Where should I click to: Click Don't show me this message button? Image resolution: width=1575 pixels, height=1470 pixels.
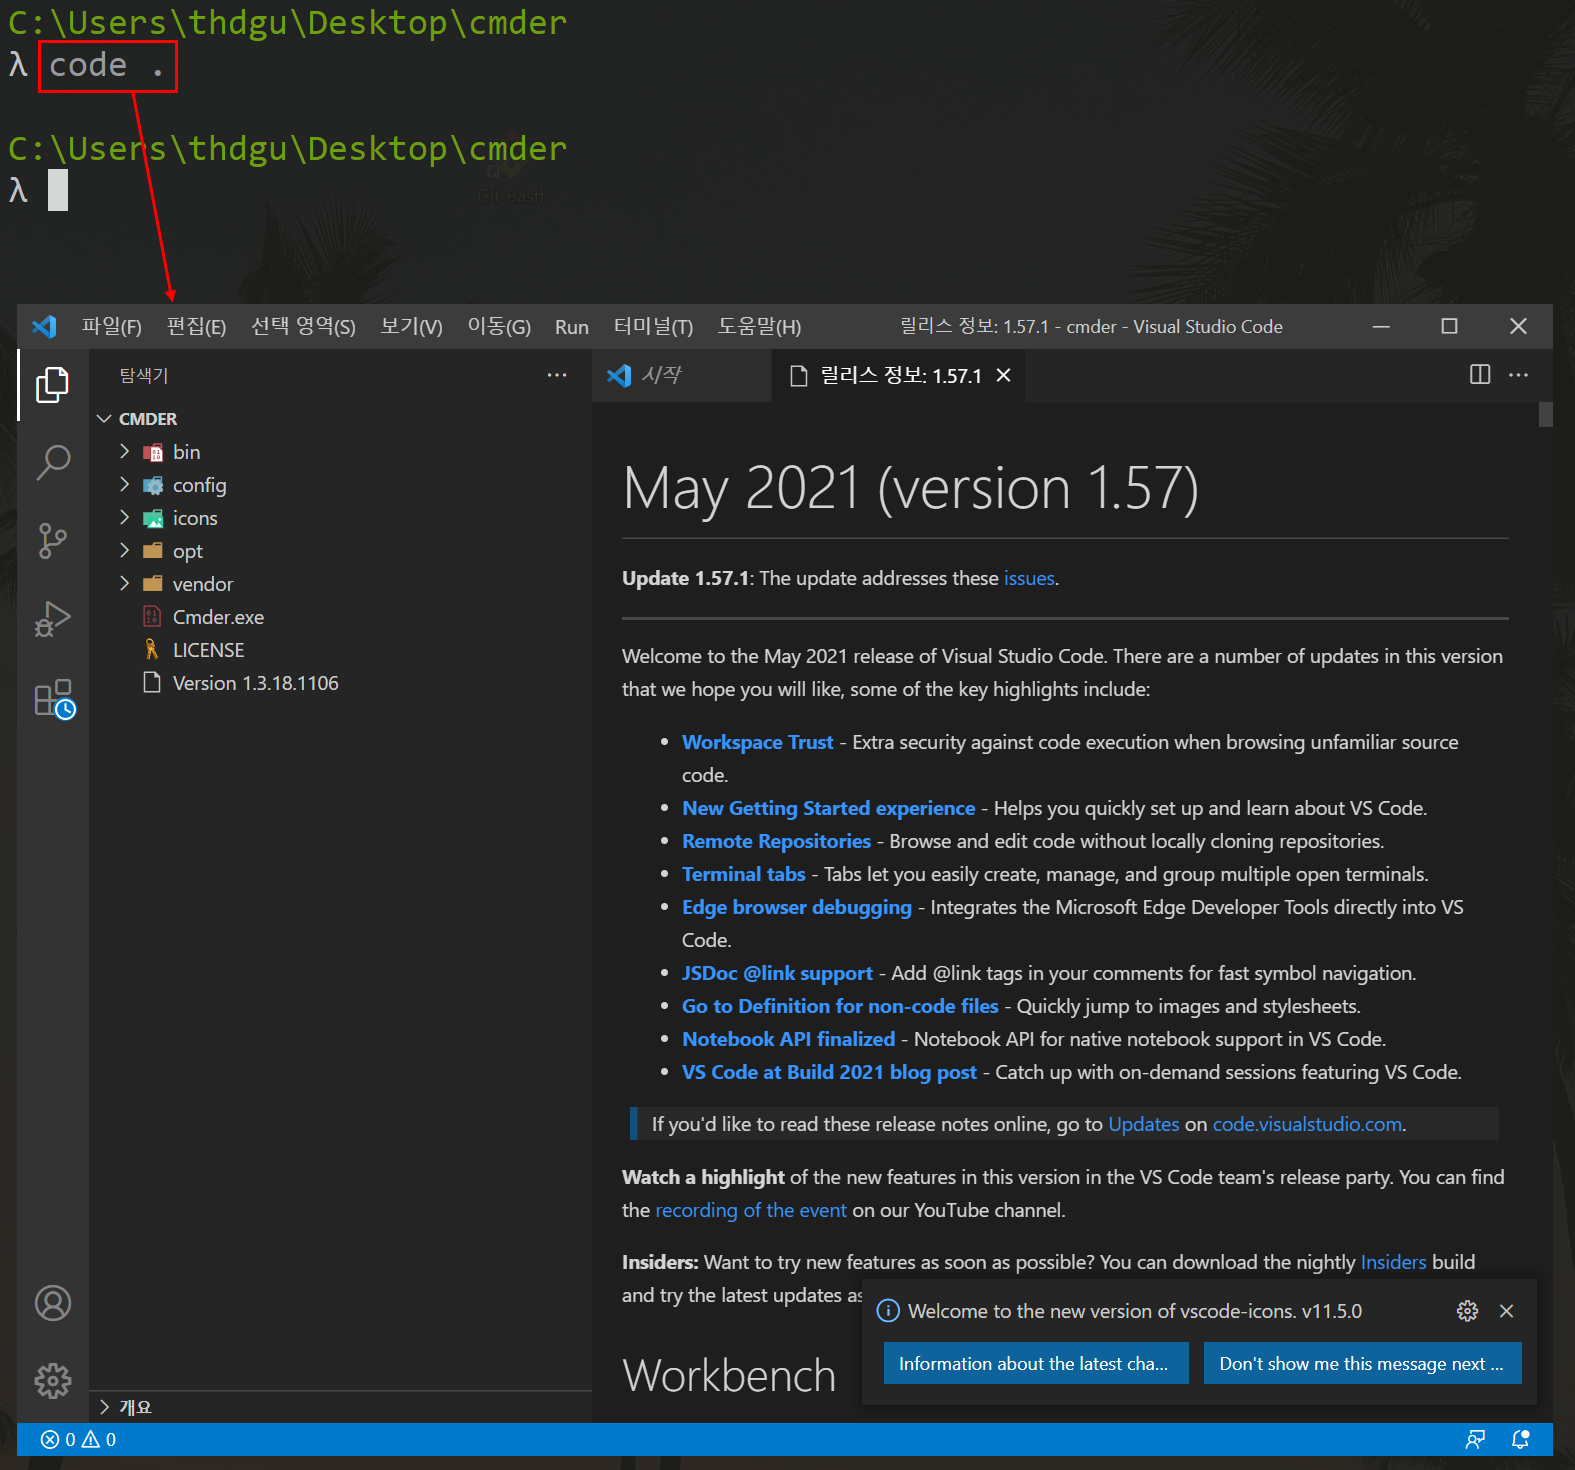coord(1362,1364)
